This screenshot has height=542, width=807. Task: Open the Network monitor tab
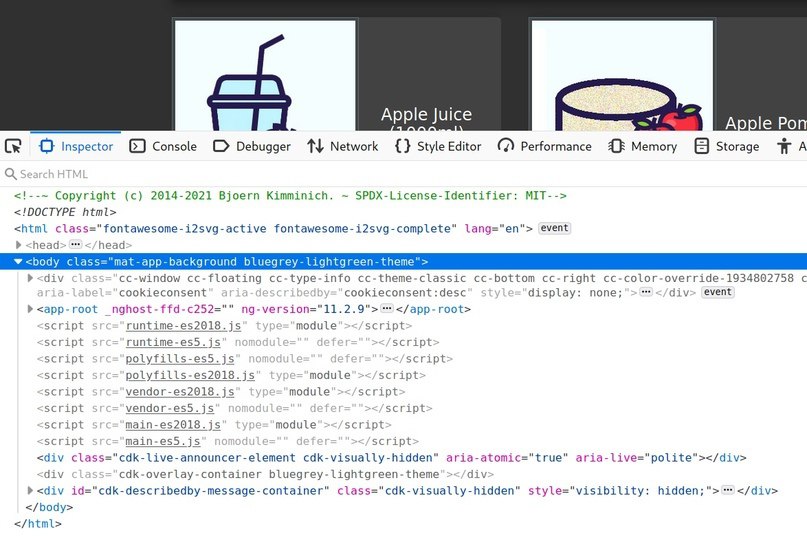342,146
